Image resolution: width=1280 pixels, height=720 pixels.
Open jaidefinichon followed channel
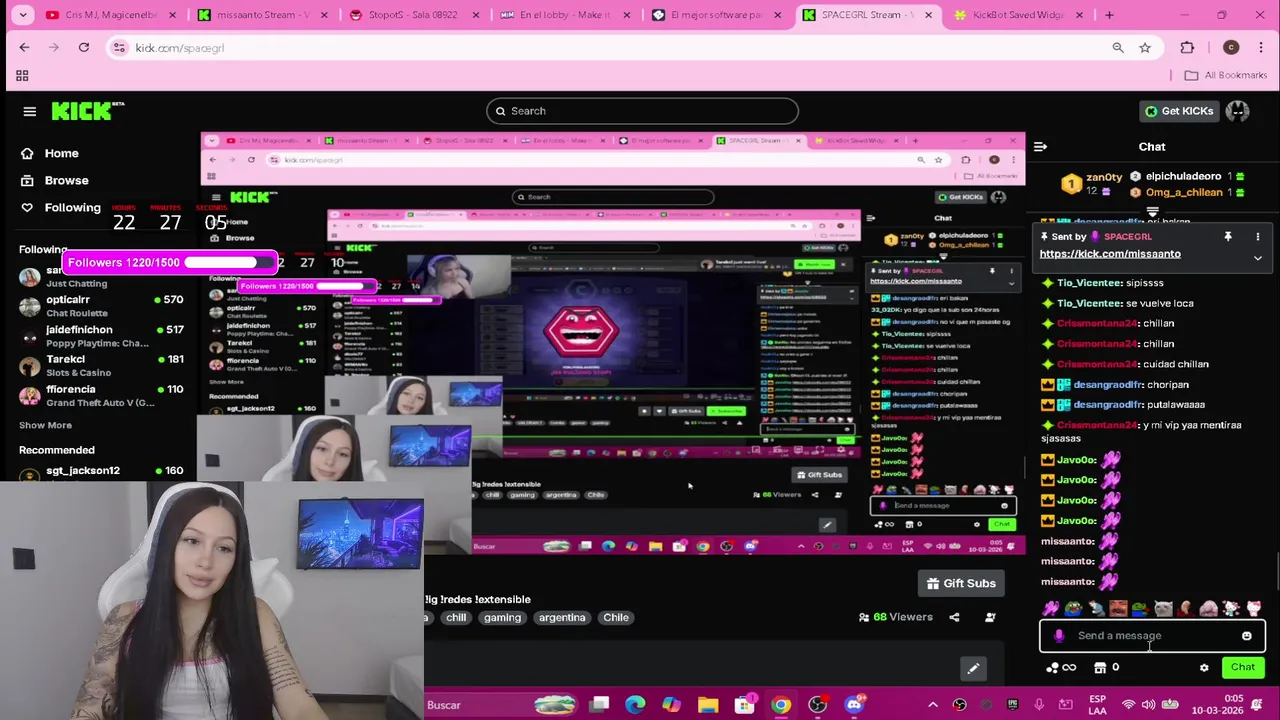100,336
